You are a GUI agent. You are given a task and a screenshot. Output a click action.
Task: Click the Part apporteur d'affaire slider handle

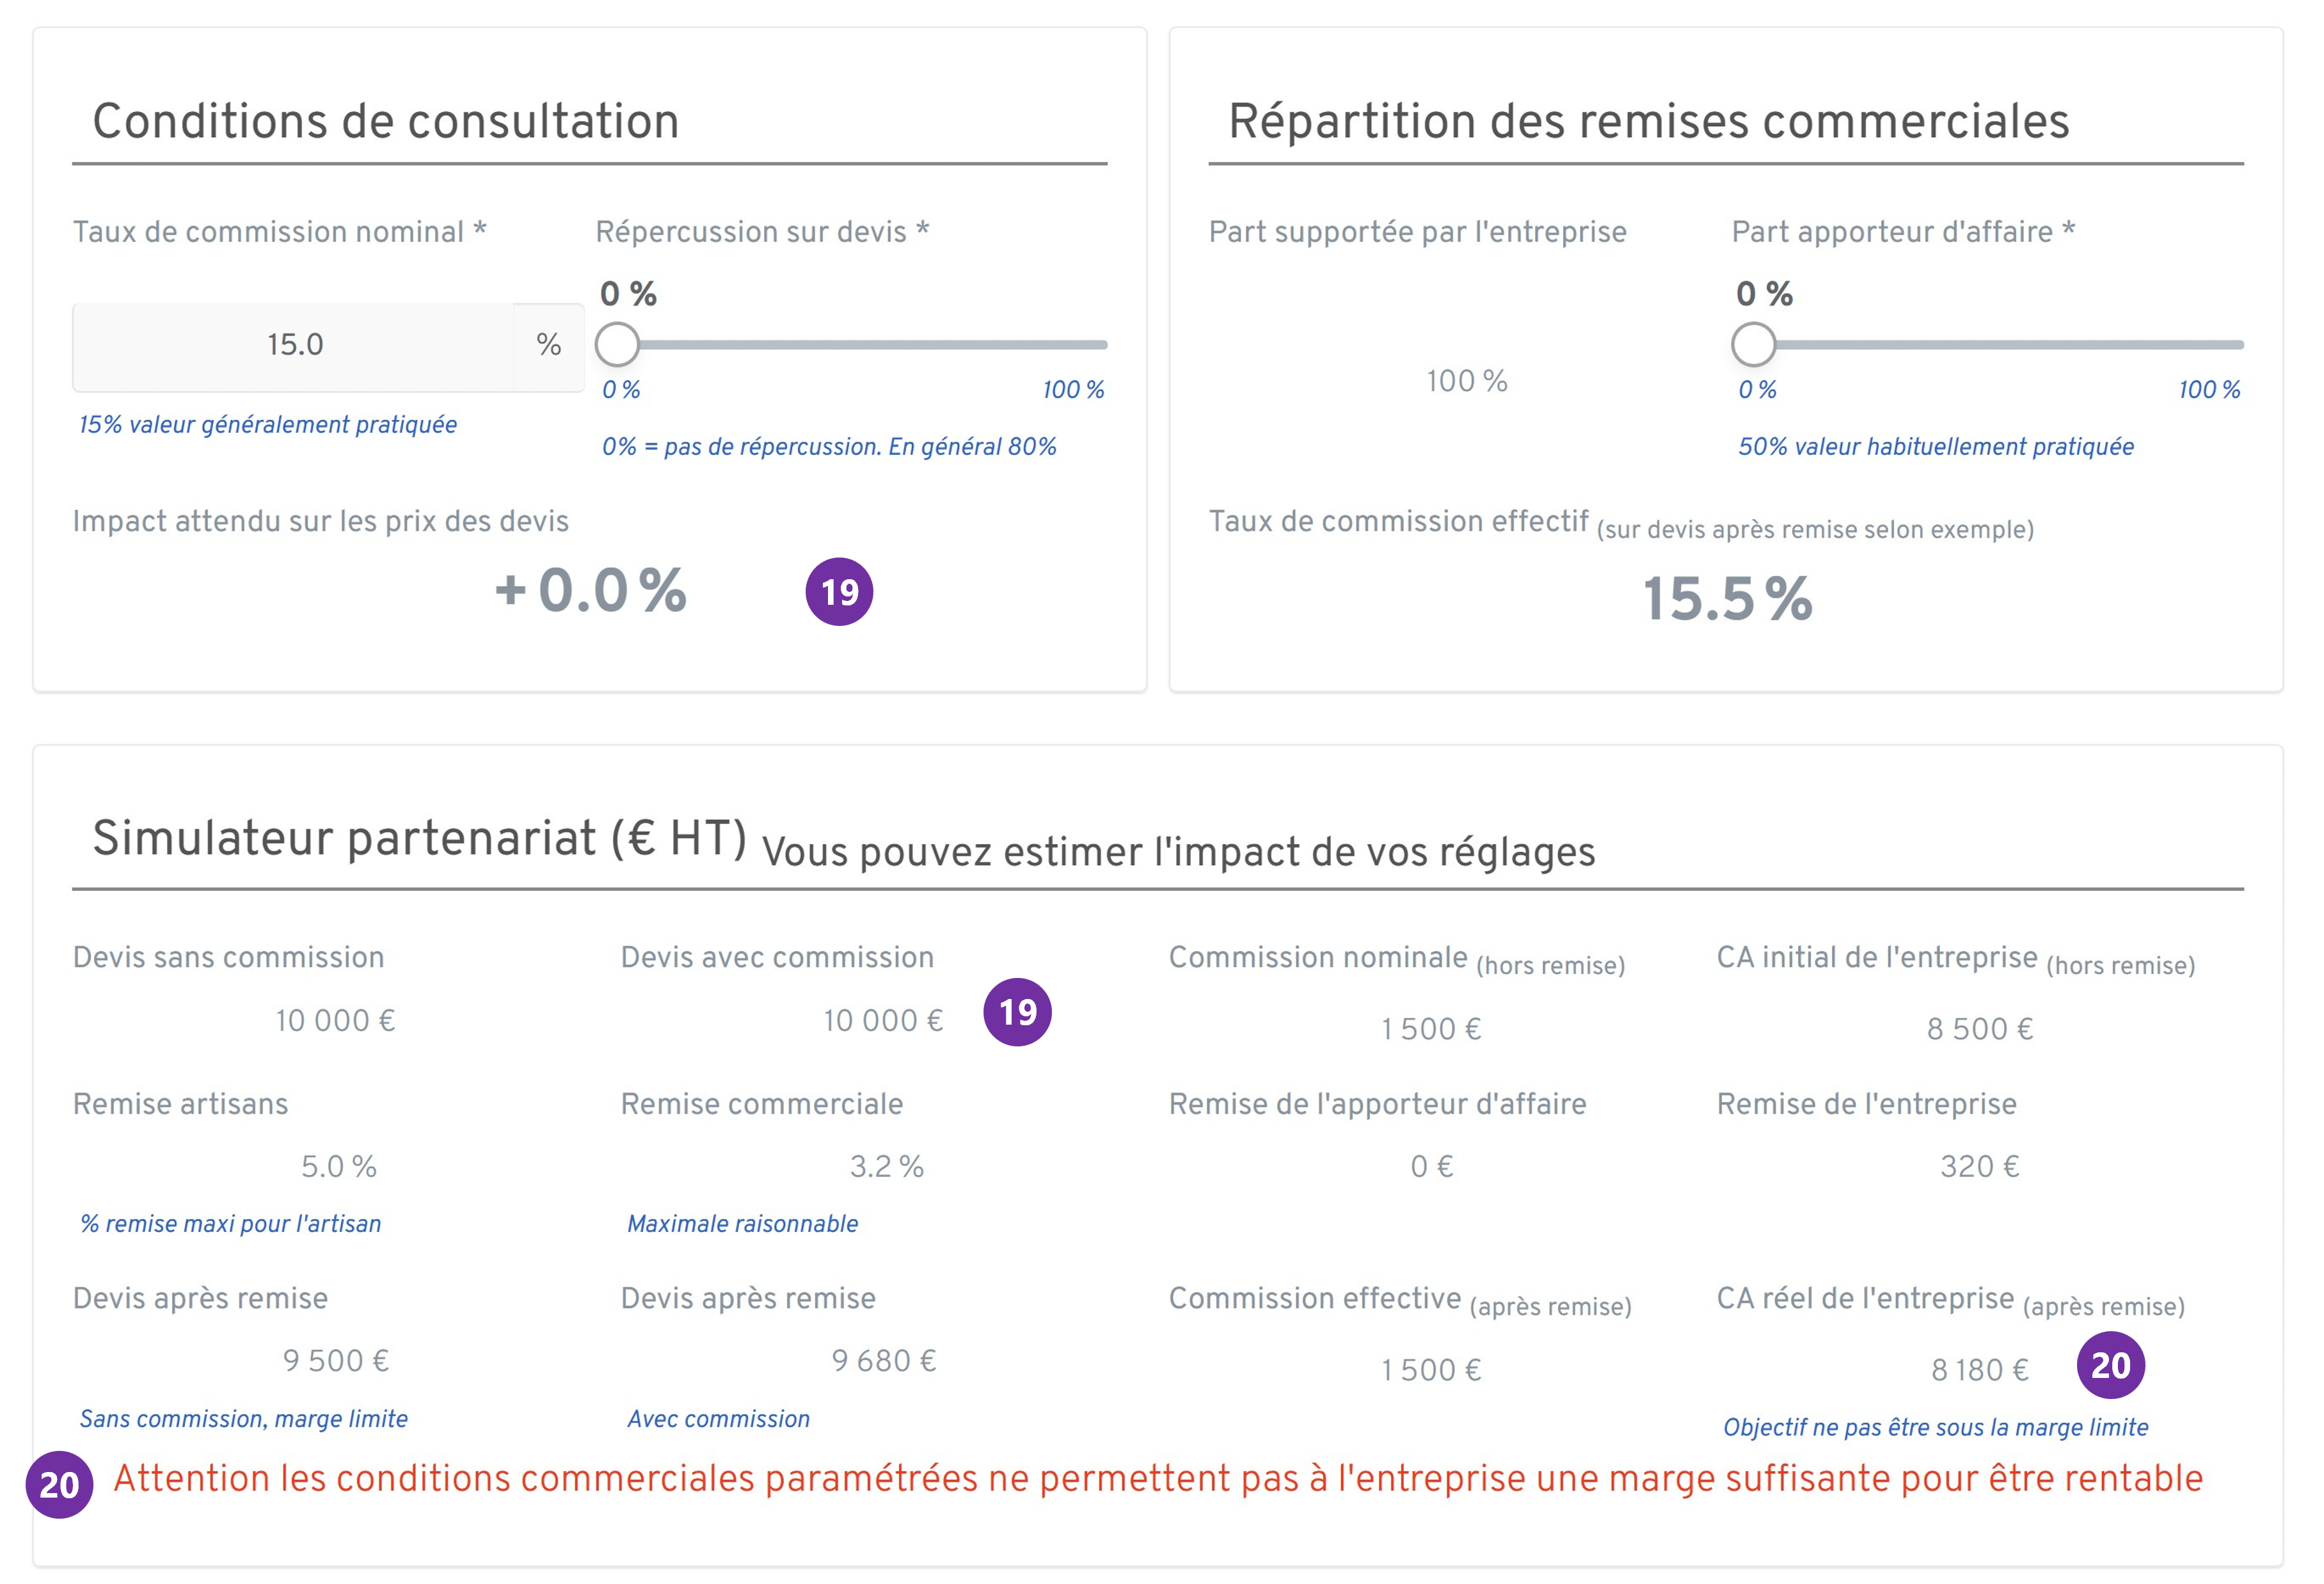pyautogui.click(x=1753, y=345)
